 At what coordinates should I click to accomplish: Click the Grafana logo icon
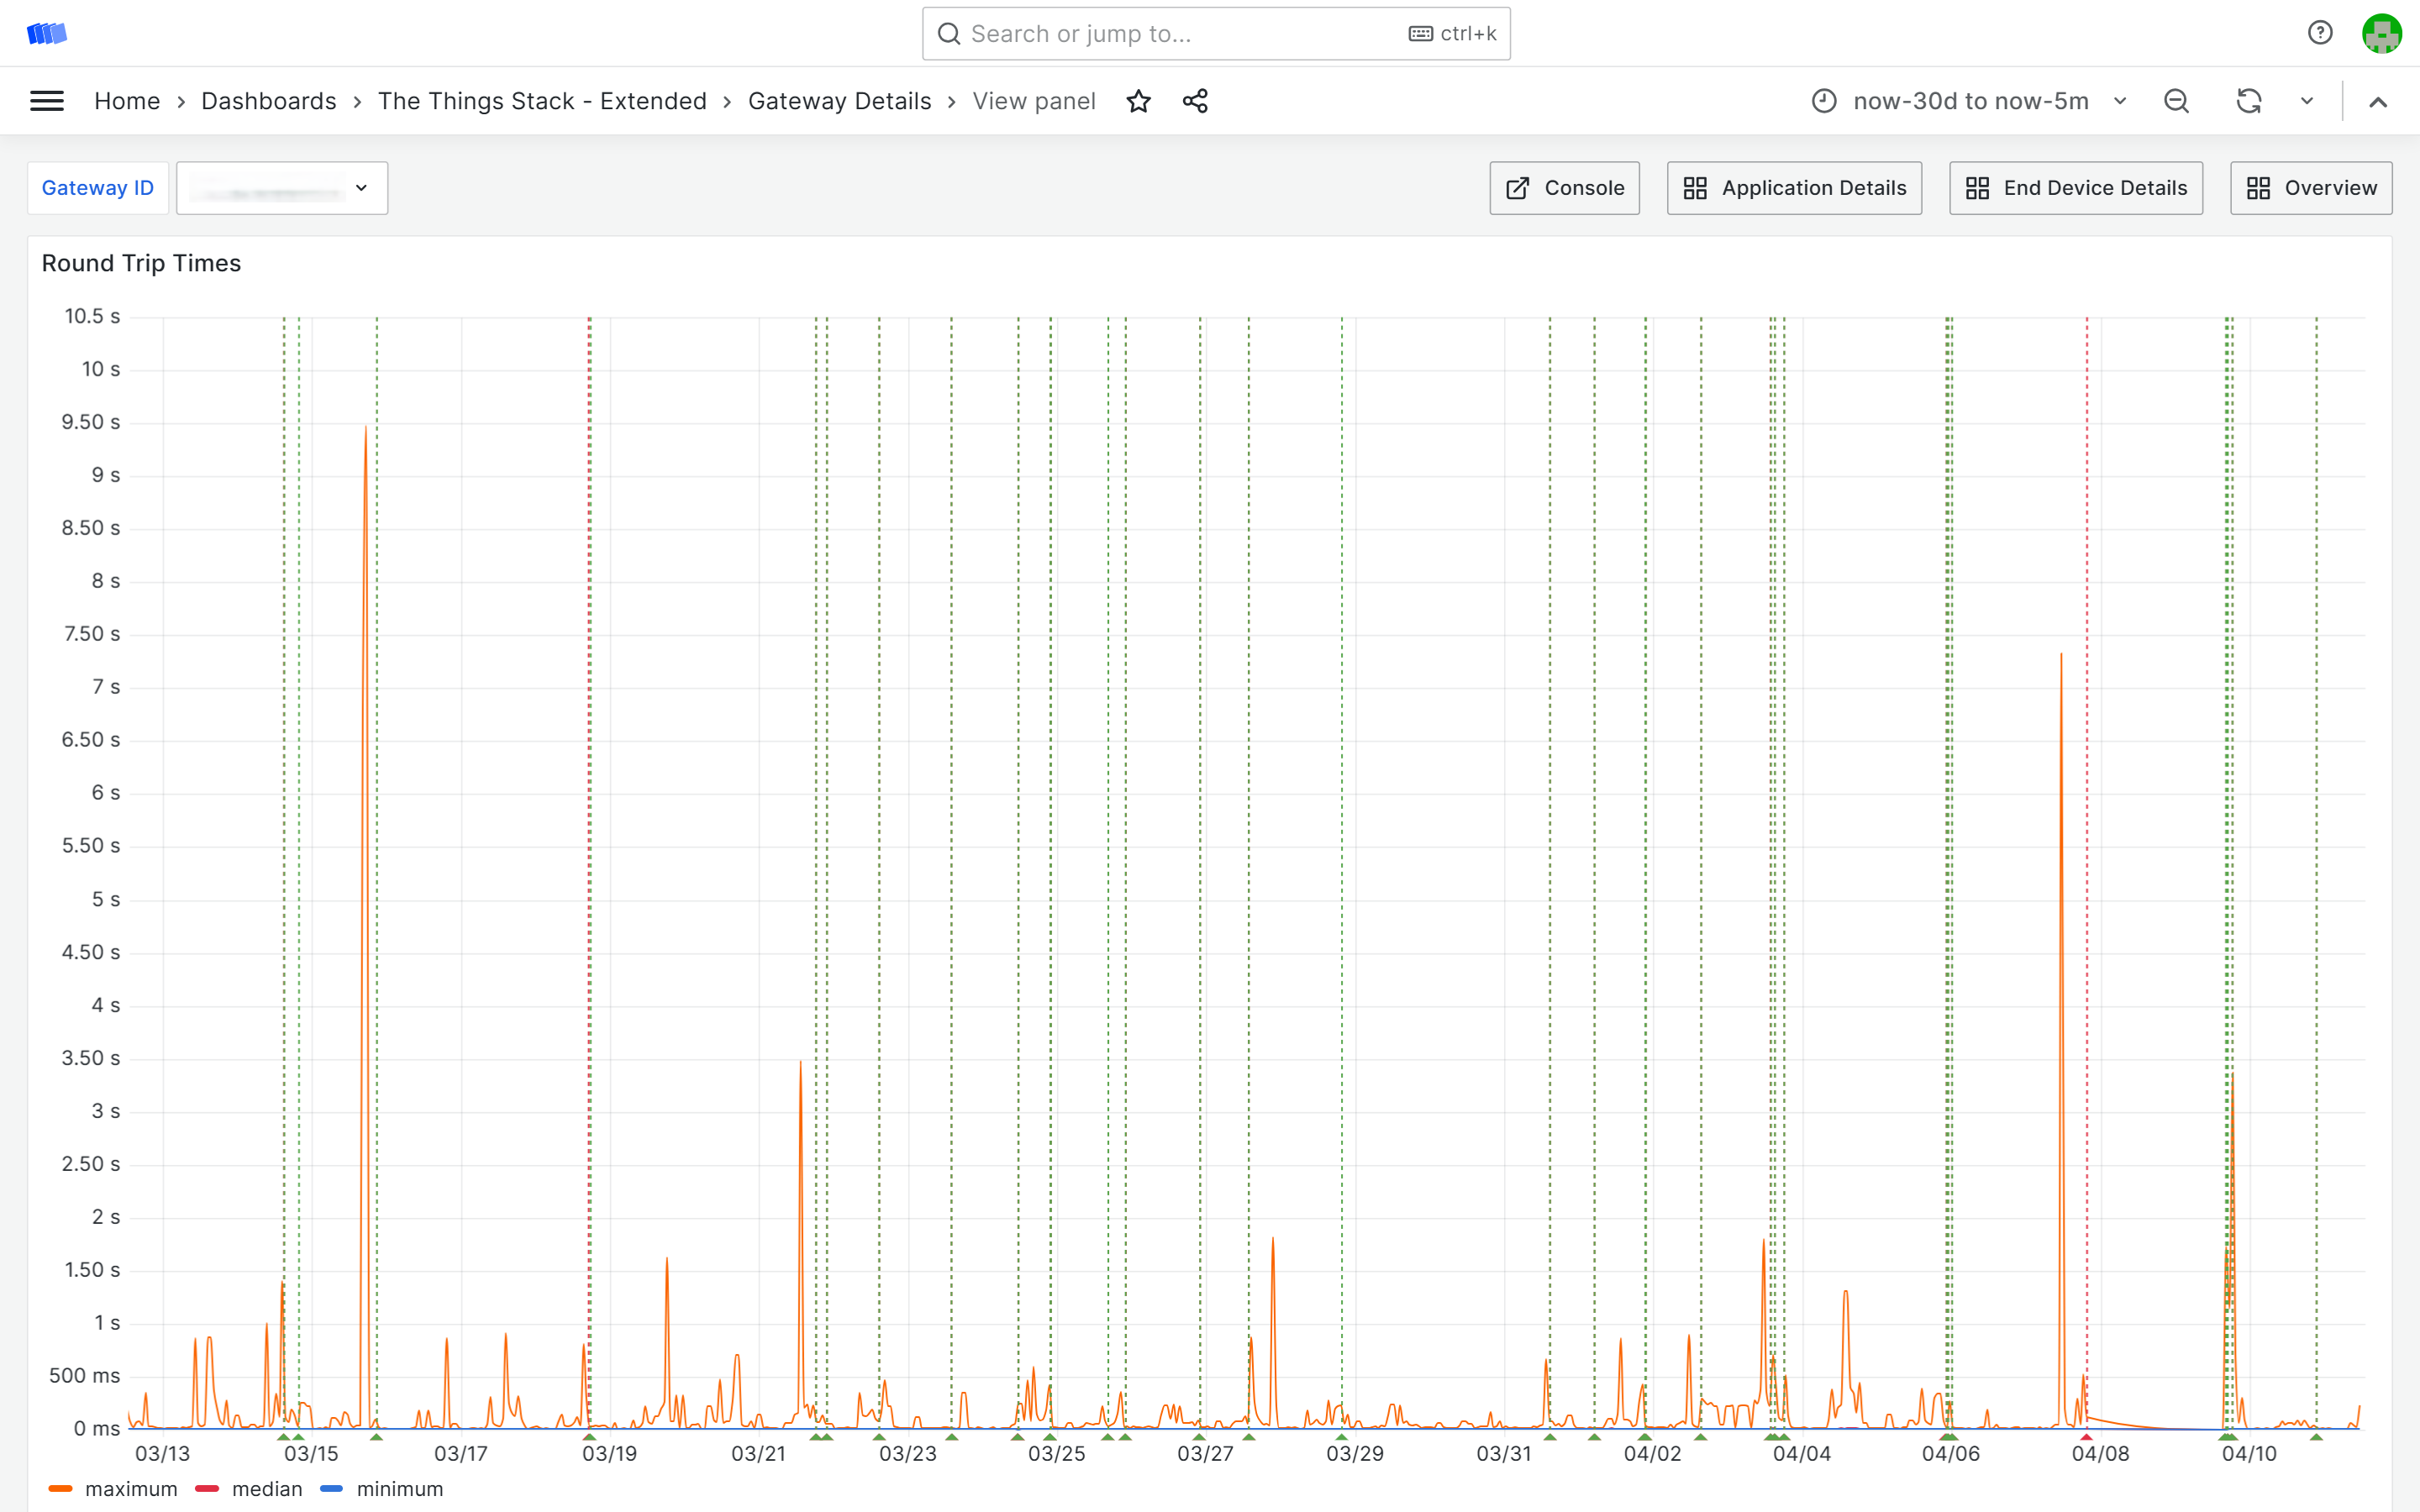[x=46, y=34]
